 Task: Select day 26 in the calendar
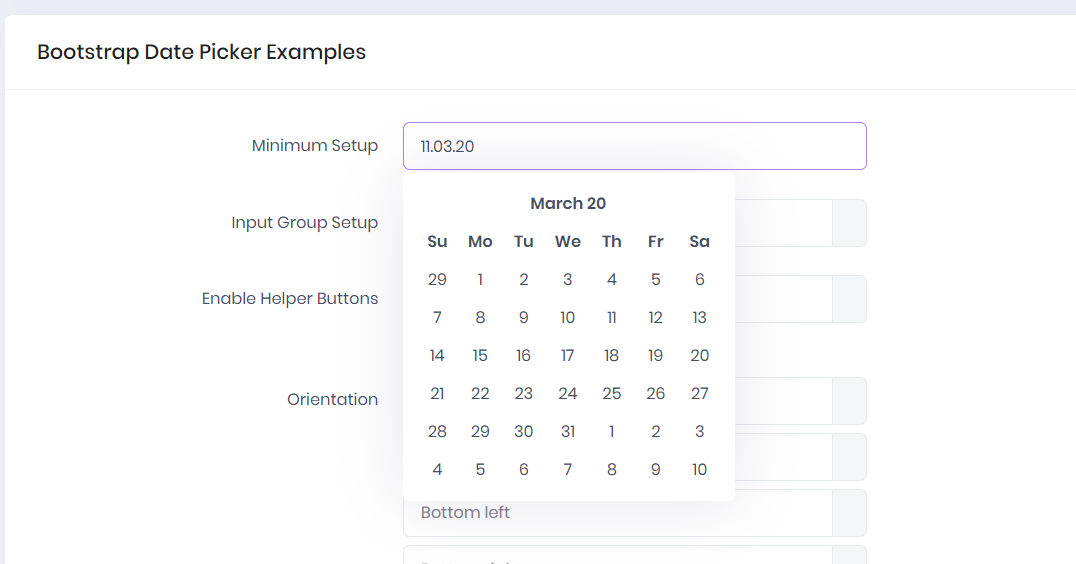tap(655, 394)
